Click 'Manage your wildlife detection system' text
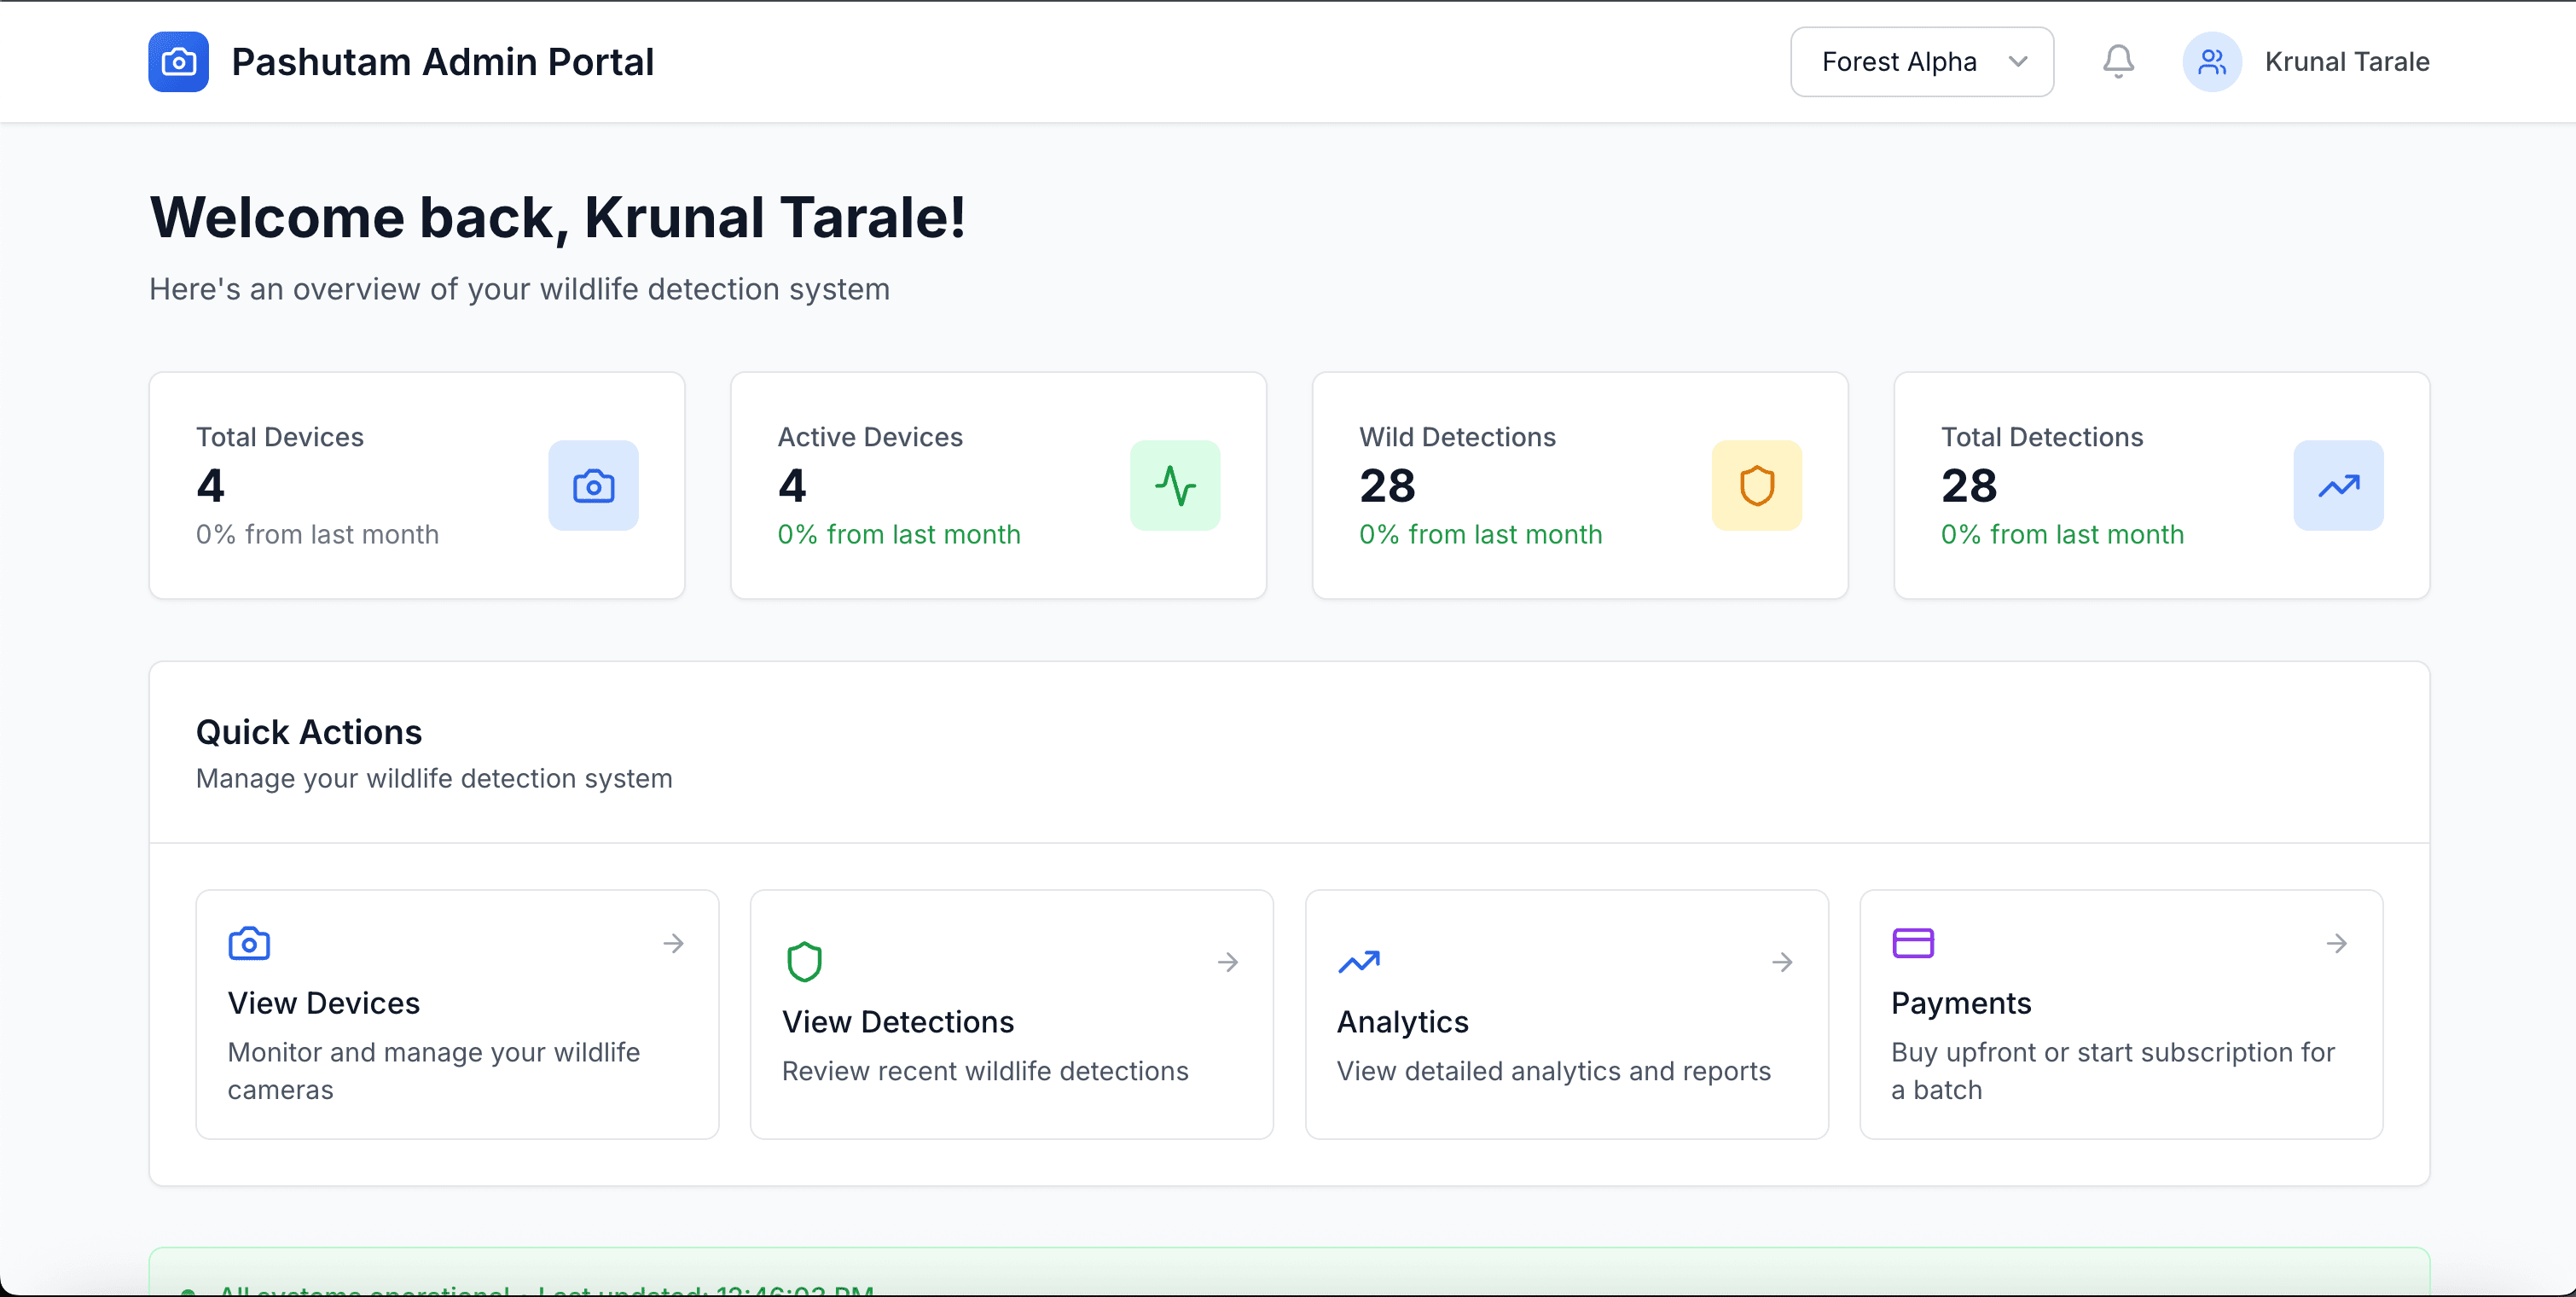 pyautogui.click(x=434, y=778)
